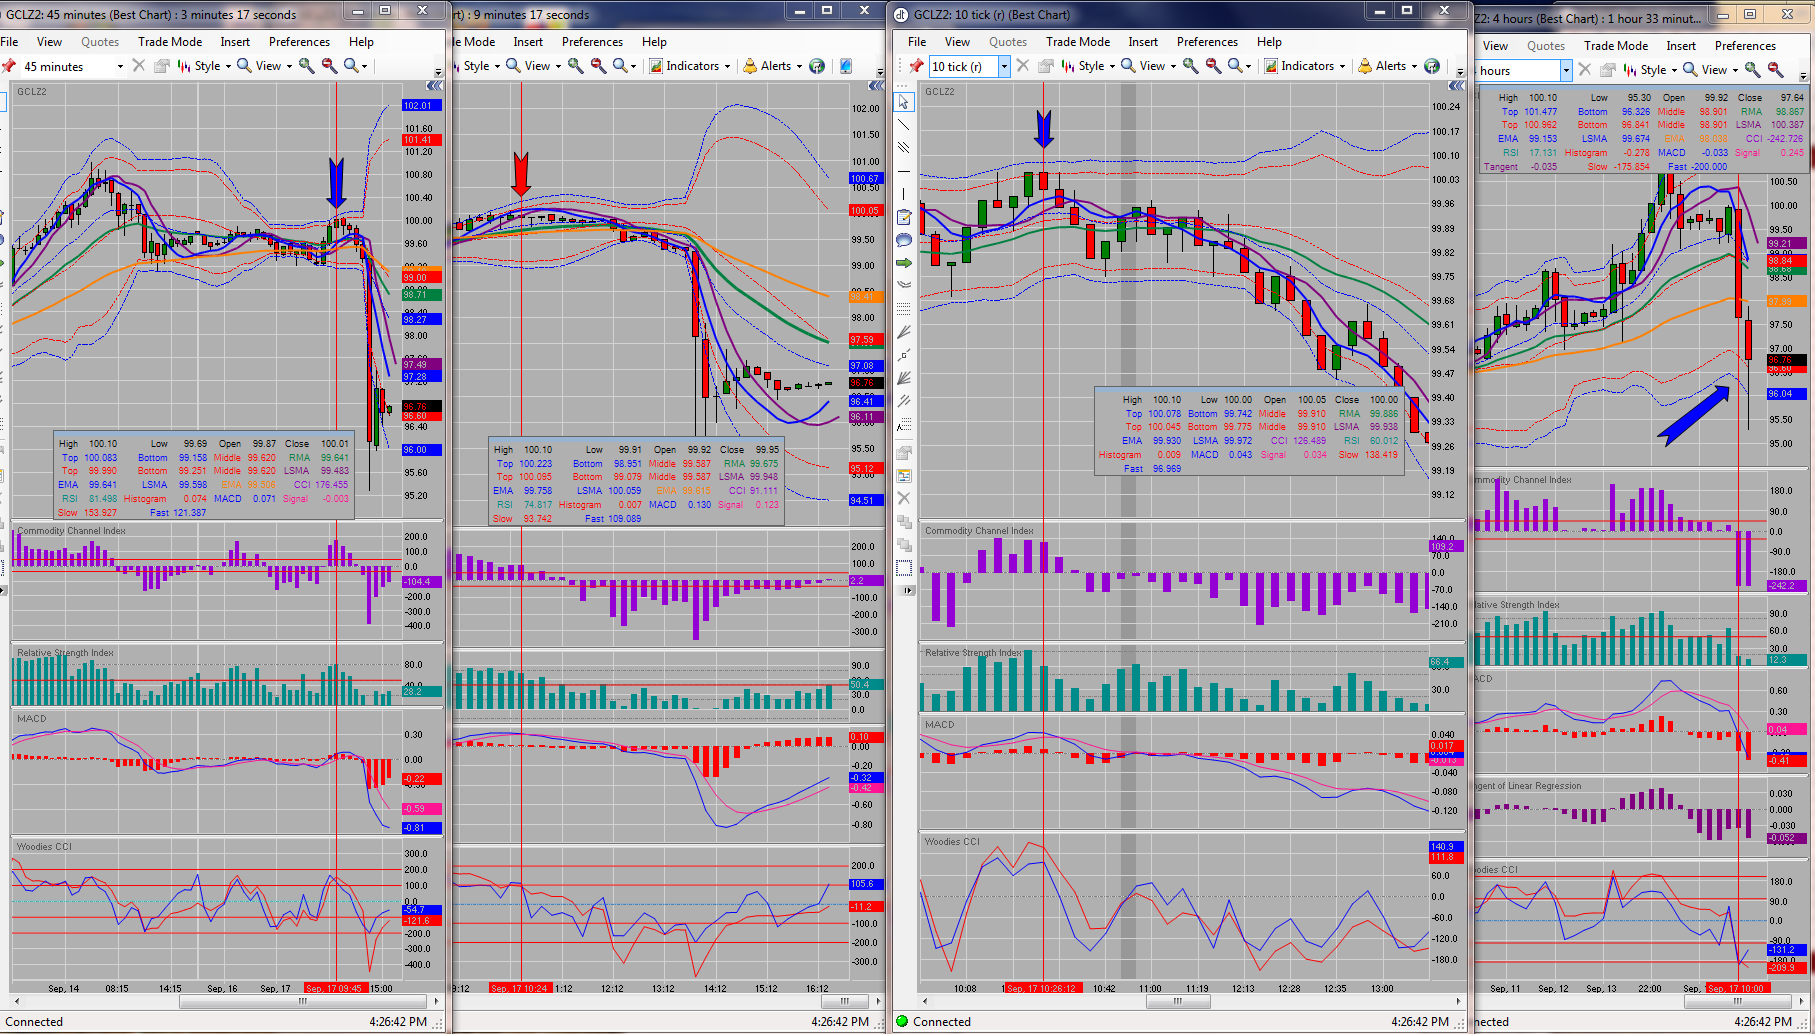Click the blue 102.01 price label in 45 minutes chart
Image resolution: width=1815 pixels, height=1034 pixels.
click(x=421, y=105)
